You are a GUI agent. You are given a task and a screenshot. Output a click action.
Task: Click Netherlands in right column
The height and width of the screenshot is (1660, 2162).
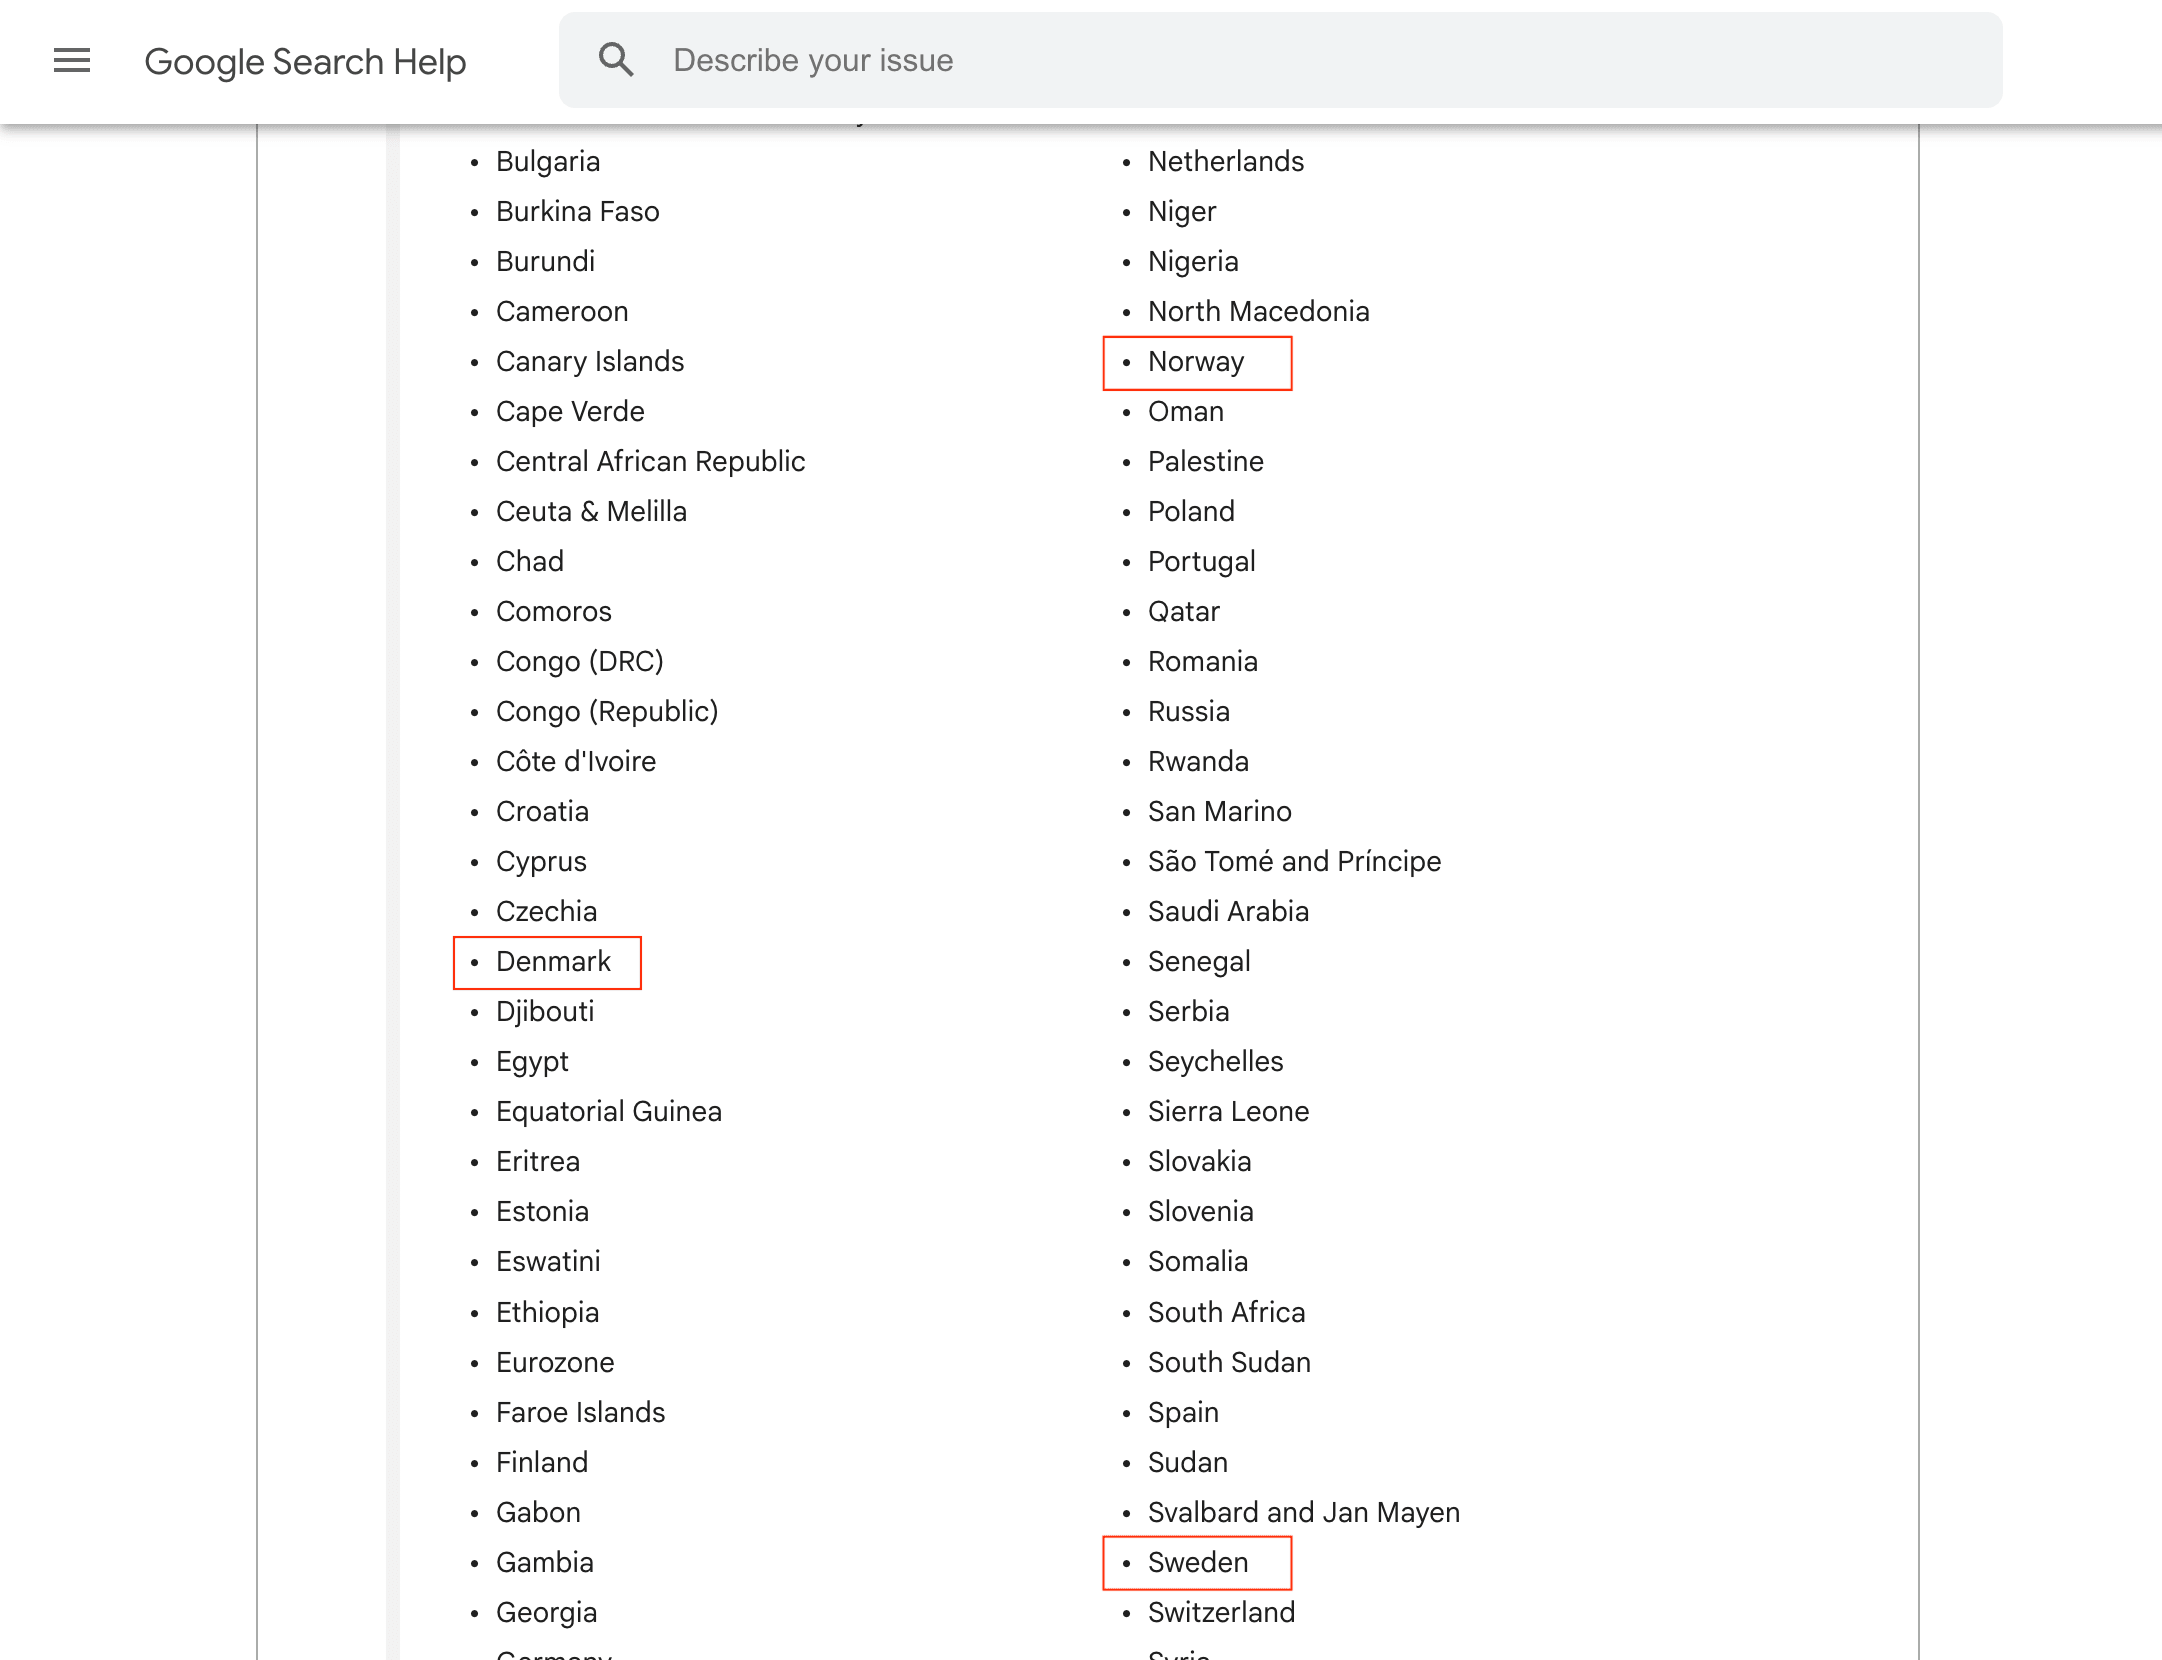click(1226, 161)
